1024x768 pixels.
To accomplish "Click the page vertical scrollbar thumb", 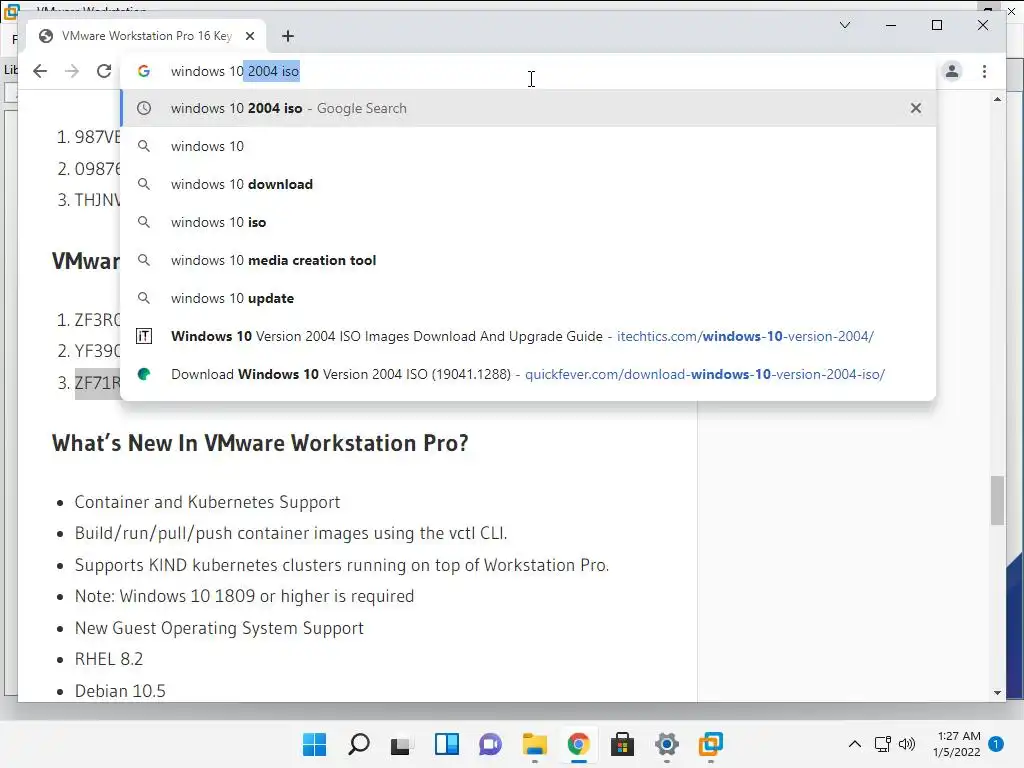I will pos(997,500).
